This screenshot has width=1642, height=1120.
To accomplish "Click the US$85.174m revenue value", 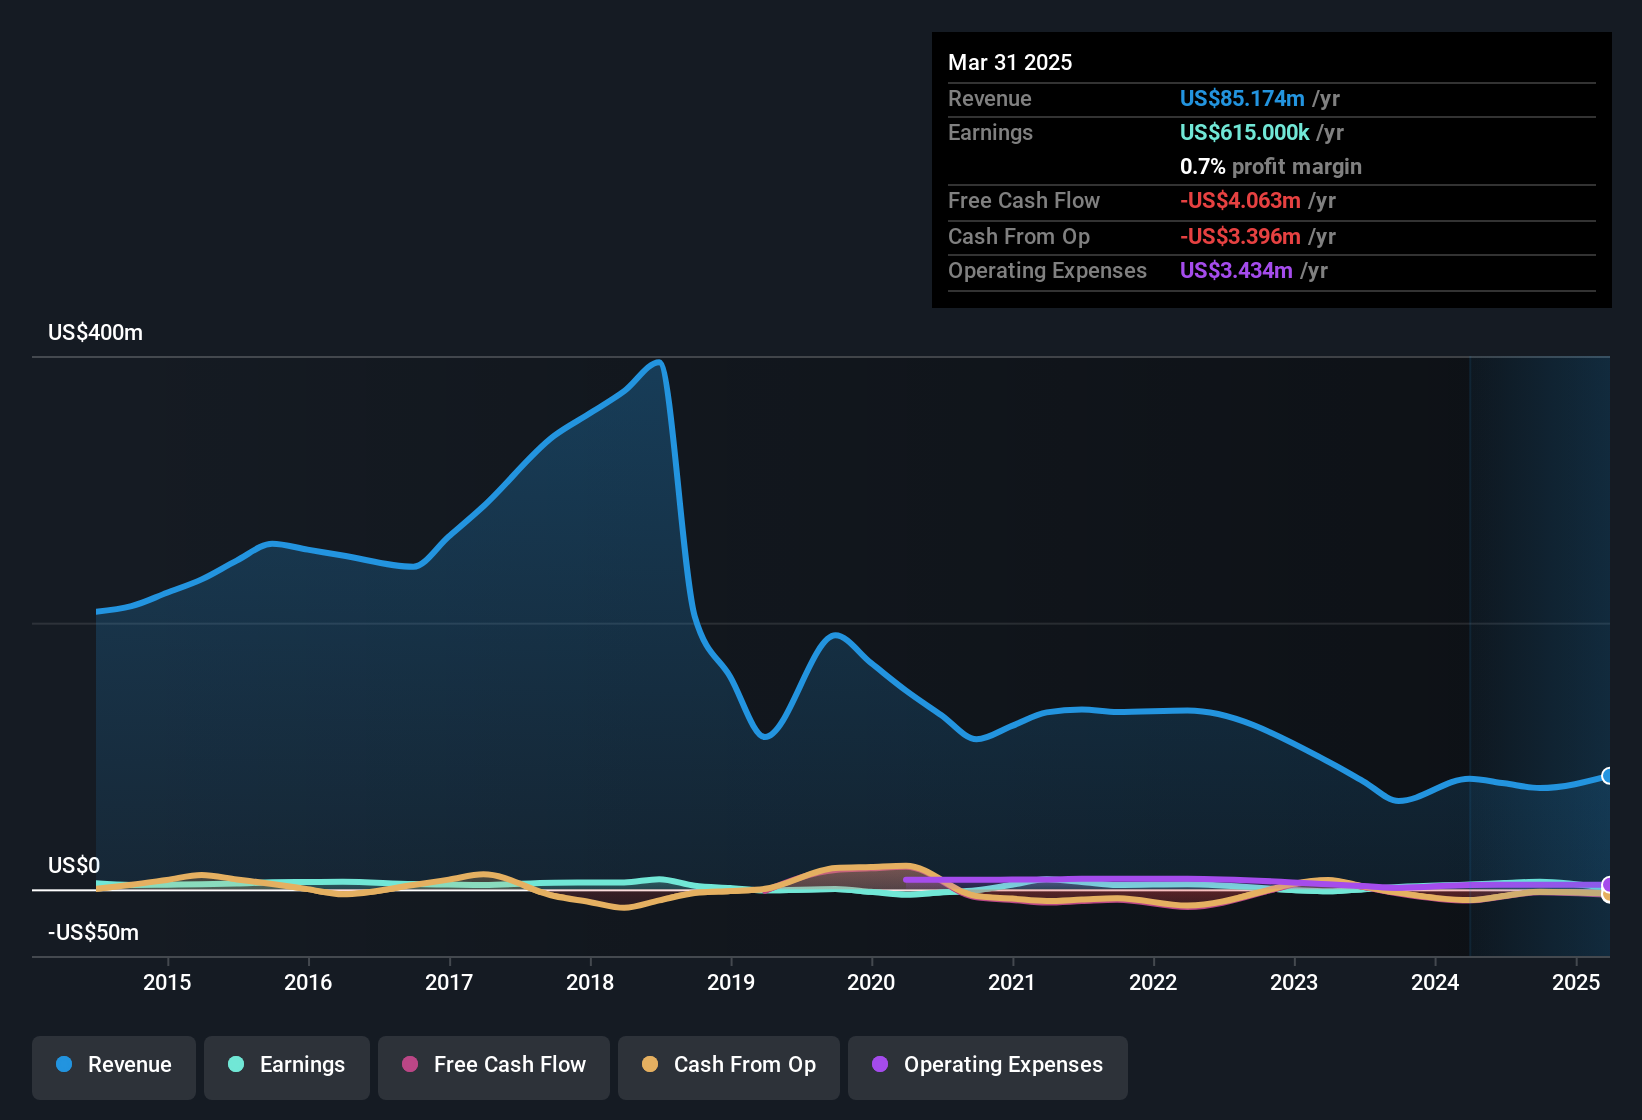I will (1242, 98).
